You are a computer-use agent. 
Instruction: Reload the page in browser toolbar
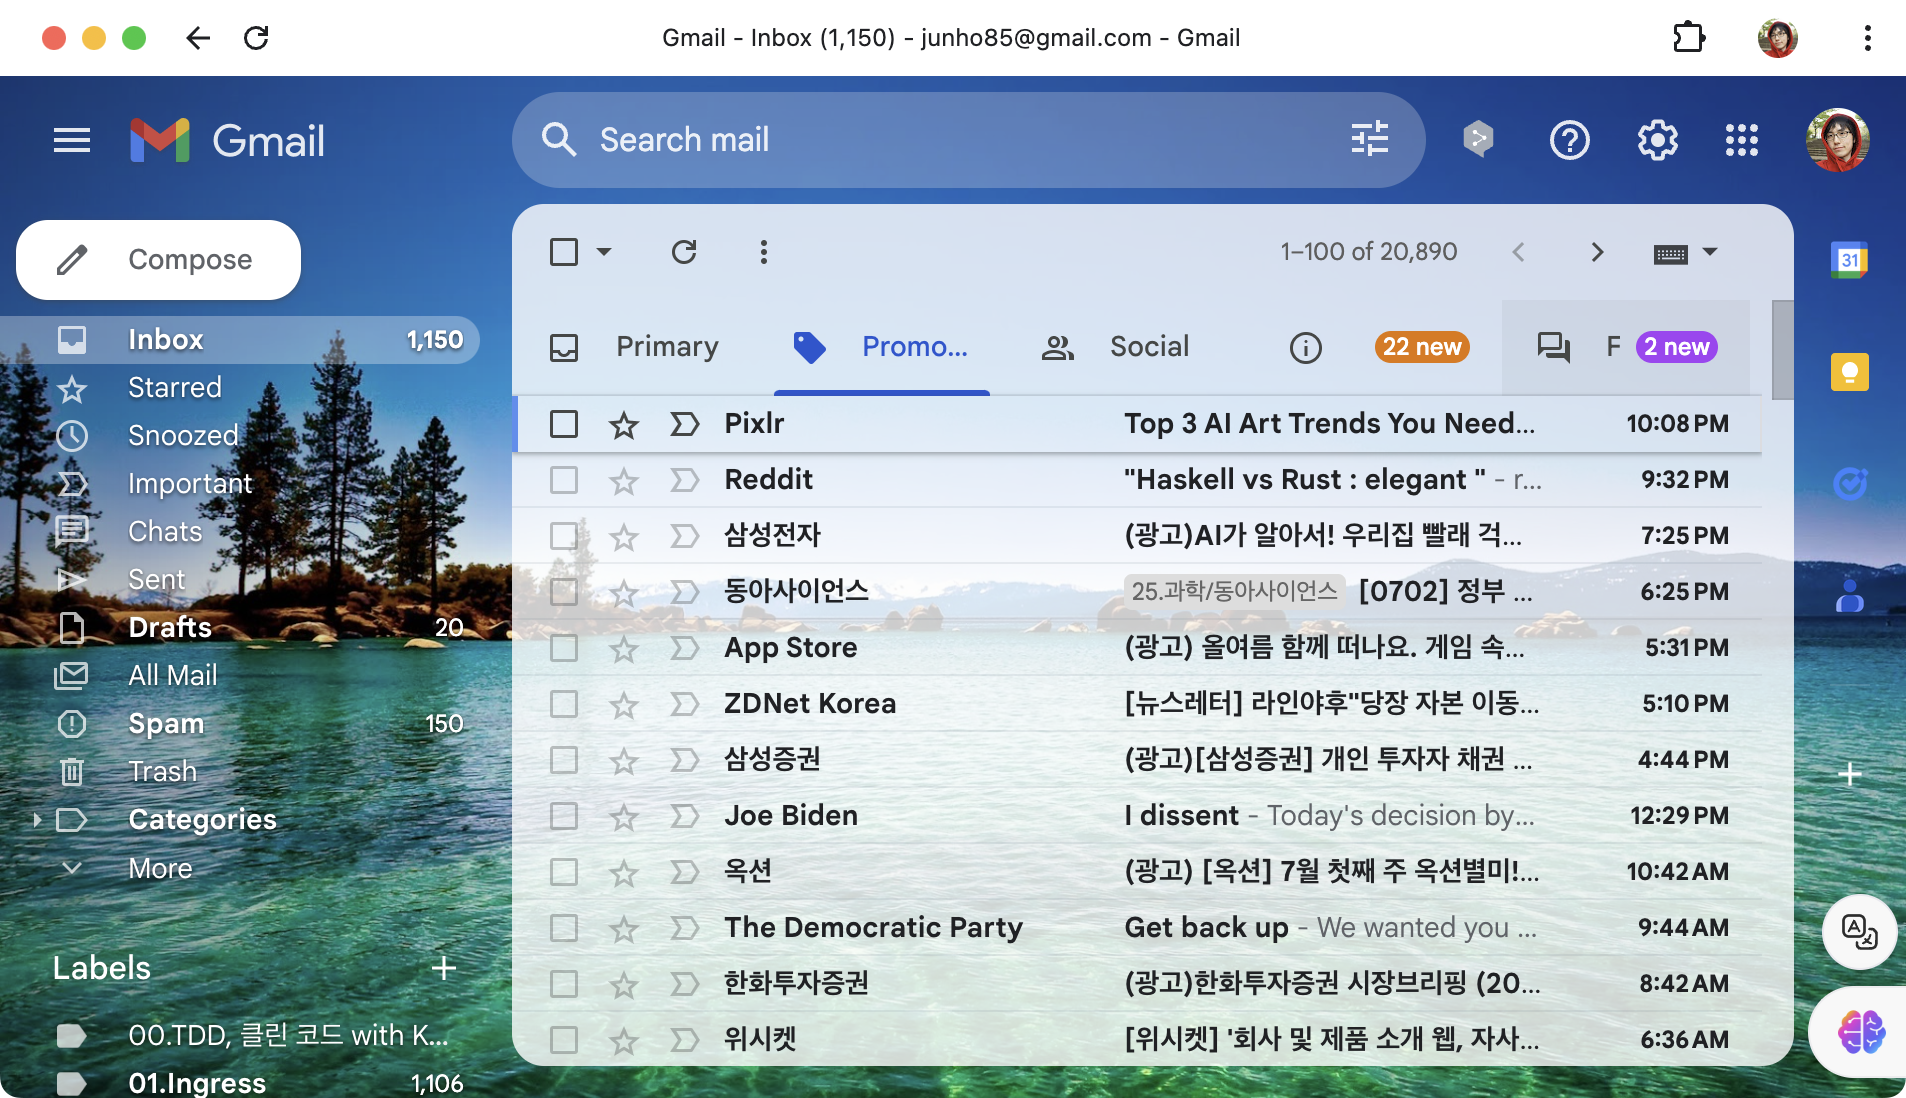click(256, 38)
